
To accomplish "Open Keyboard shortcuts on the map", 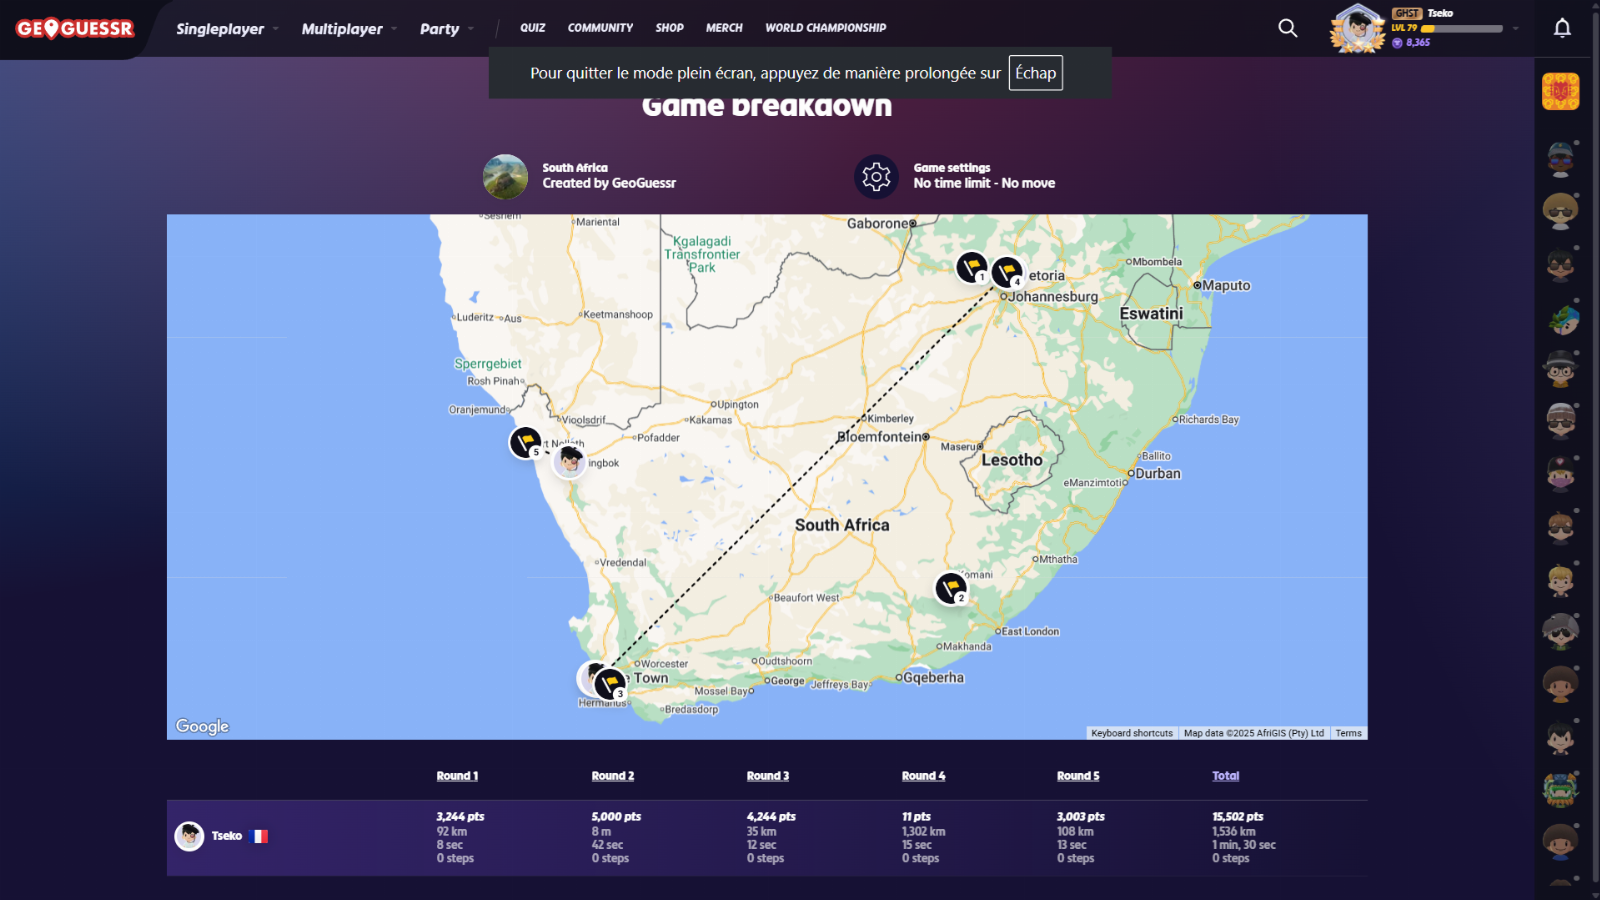I will coord(1131,733).
